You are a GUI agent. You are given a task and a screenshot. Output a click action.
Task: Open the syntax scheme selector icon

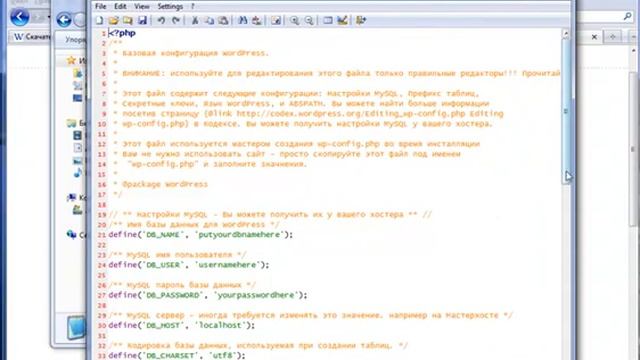328,20
